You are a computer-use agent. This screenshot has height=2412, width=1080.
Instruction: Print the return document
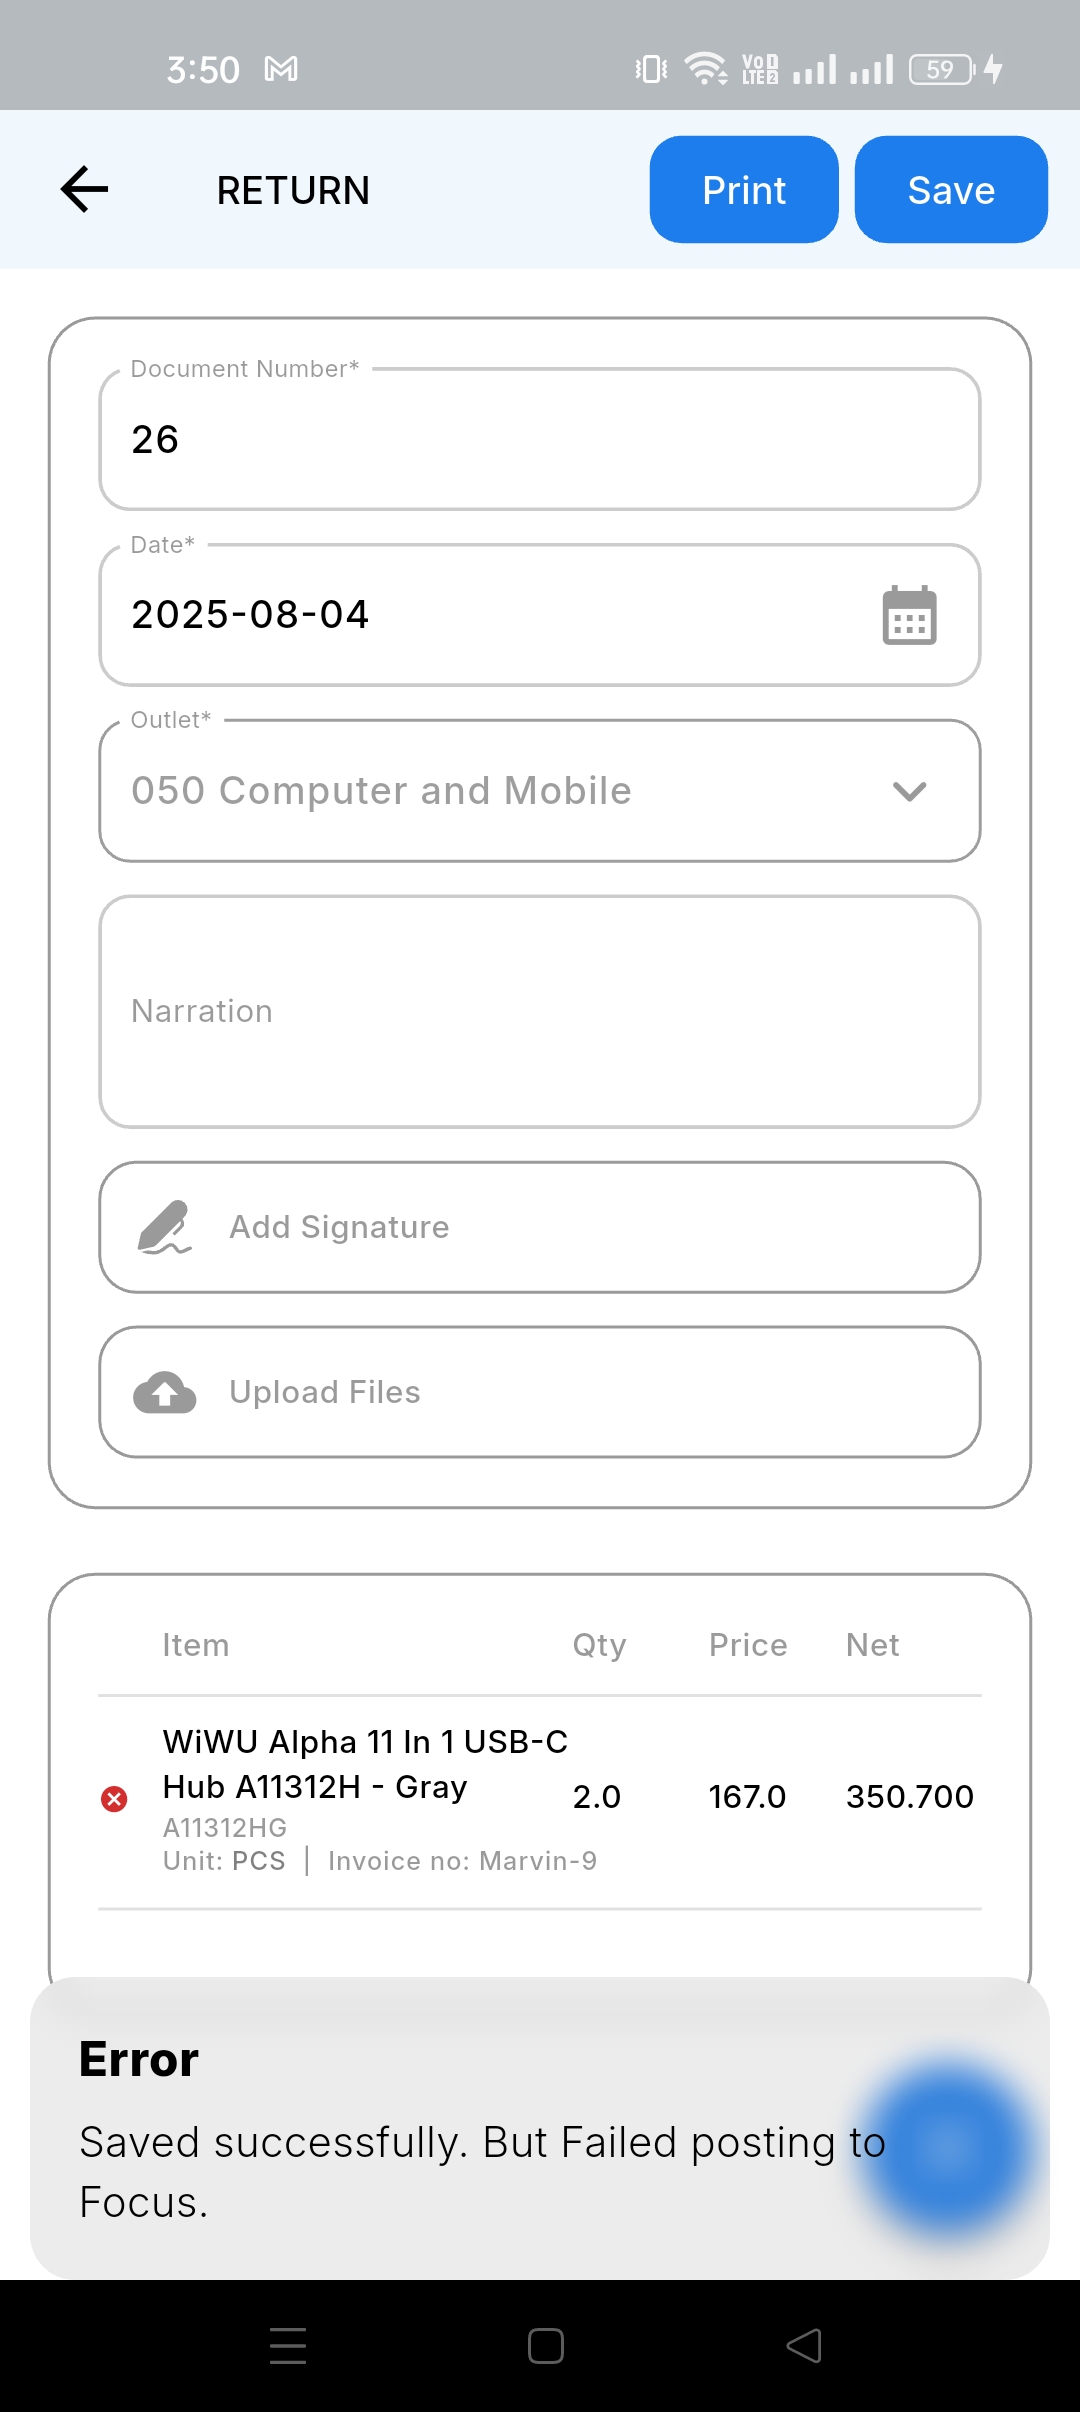click(744, 190)
